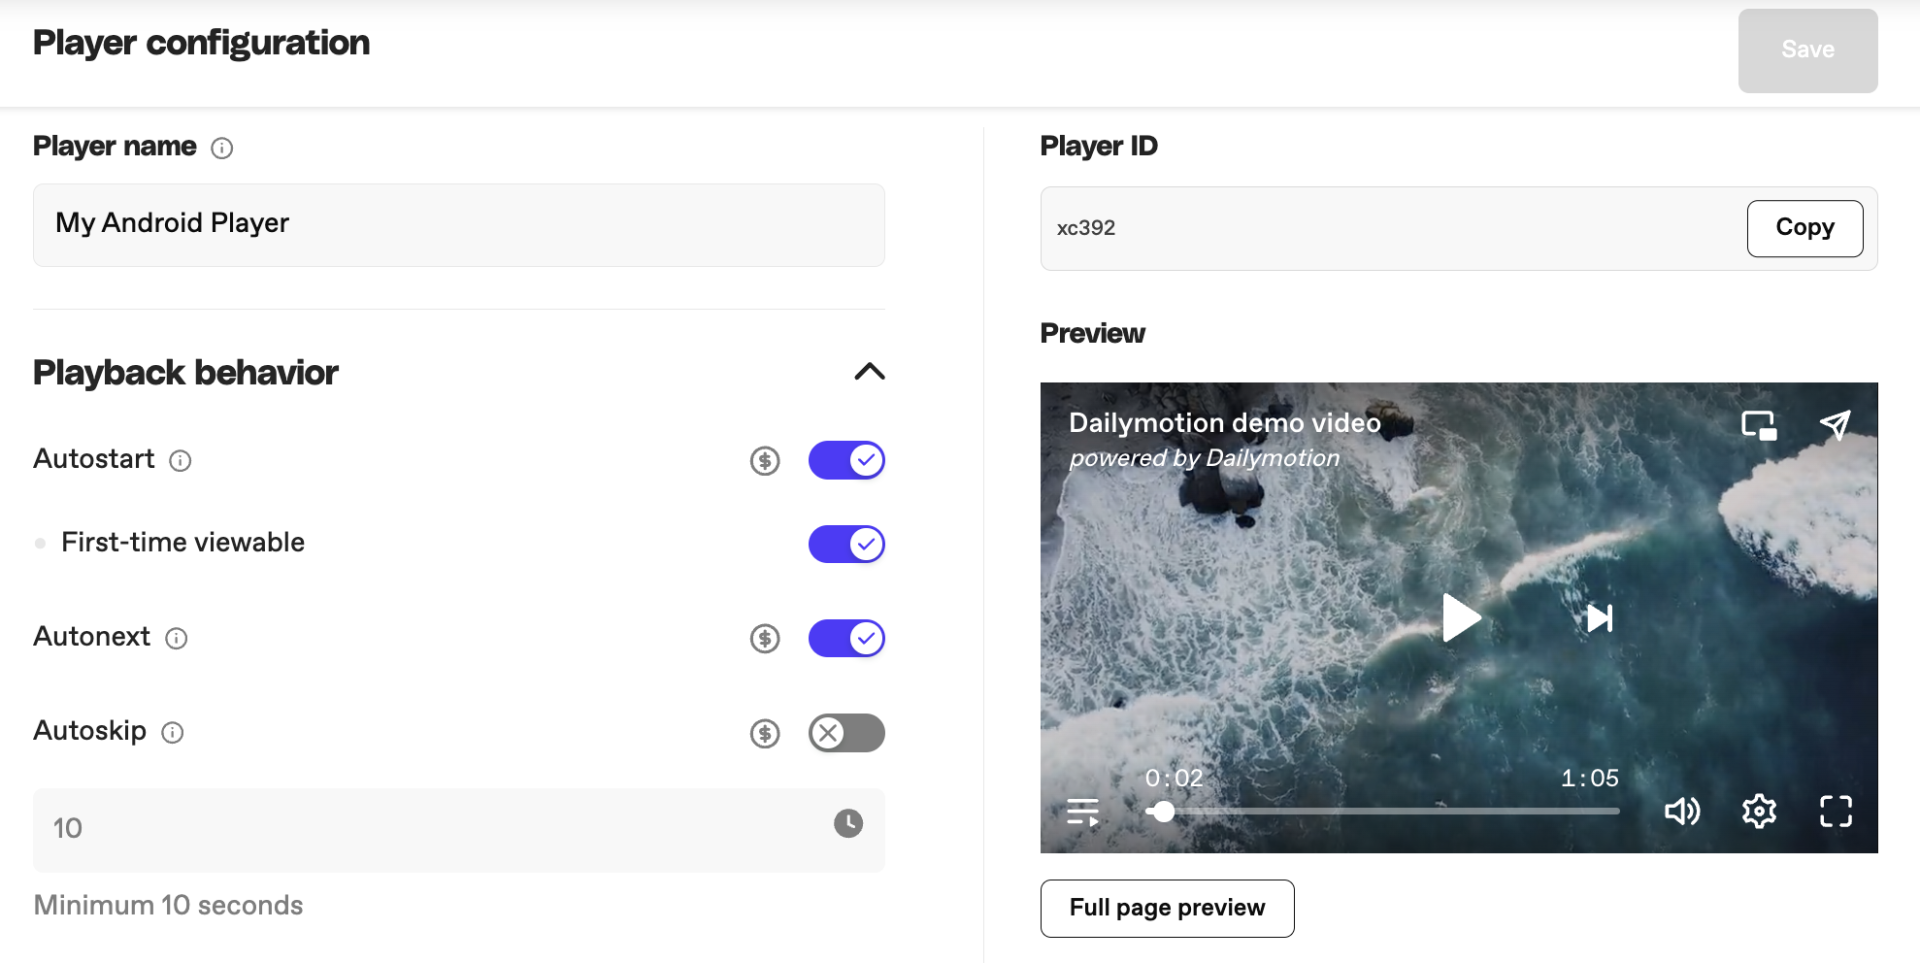
Task: Click skip to next video in the player
Action: coord(1600,618)
